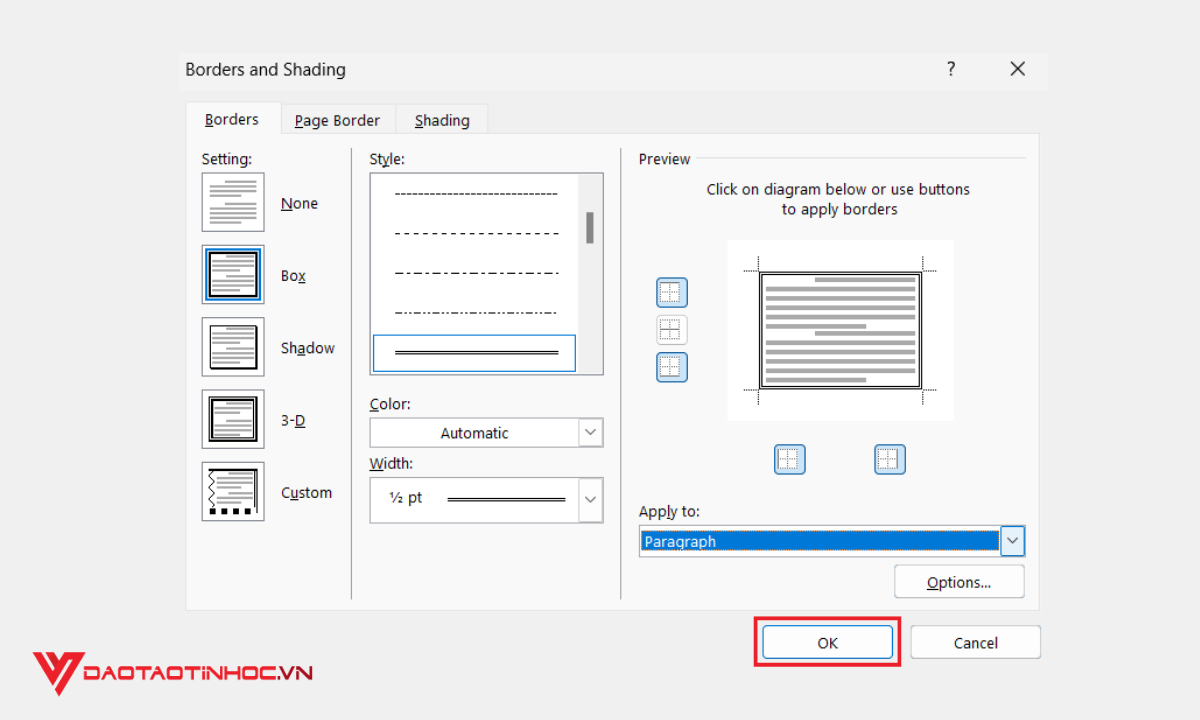The height and width of the screenshot is (720, 1200).
Task: Switch to the Shading tab
Action: [442, 120]
